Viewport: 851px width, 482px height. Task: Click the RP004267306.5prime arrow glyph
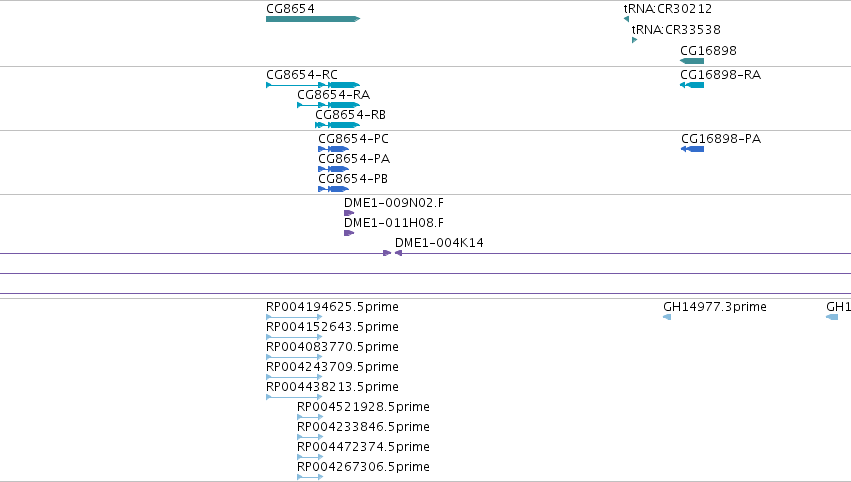click(310, 478)
